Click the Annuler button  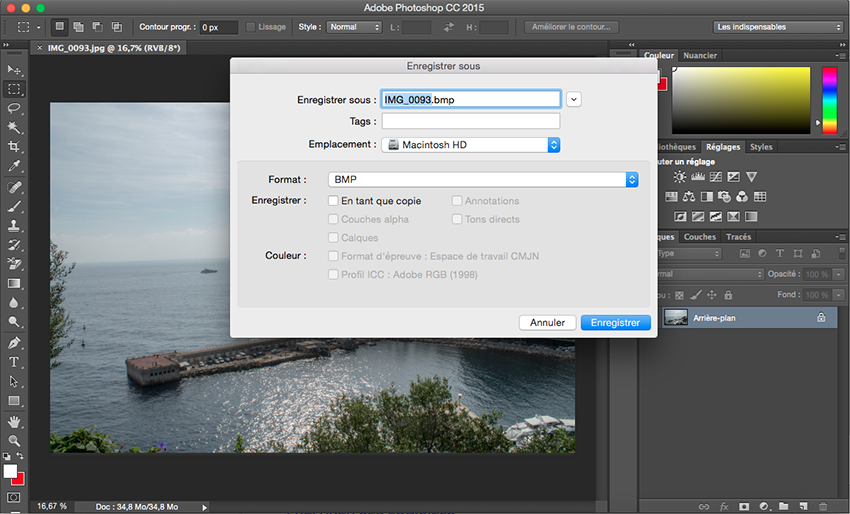pos(547,323)
